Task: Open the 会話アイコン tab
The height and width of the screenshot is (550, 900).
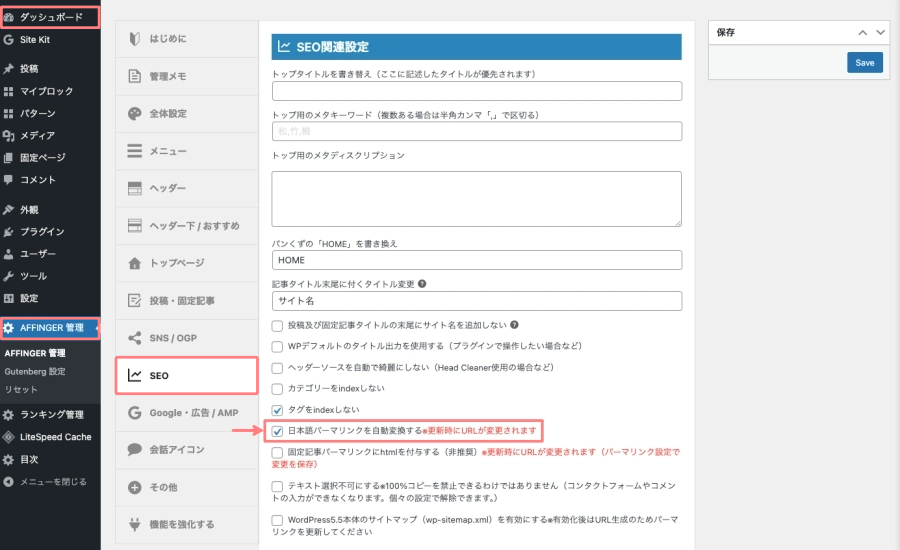Action: pyautogui.click(x=187, y=450)
